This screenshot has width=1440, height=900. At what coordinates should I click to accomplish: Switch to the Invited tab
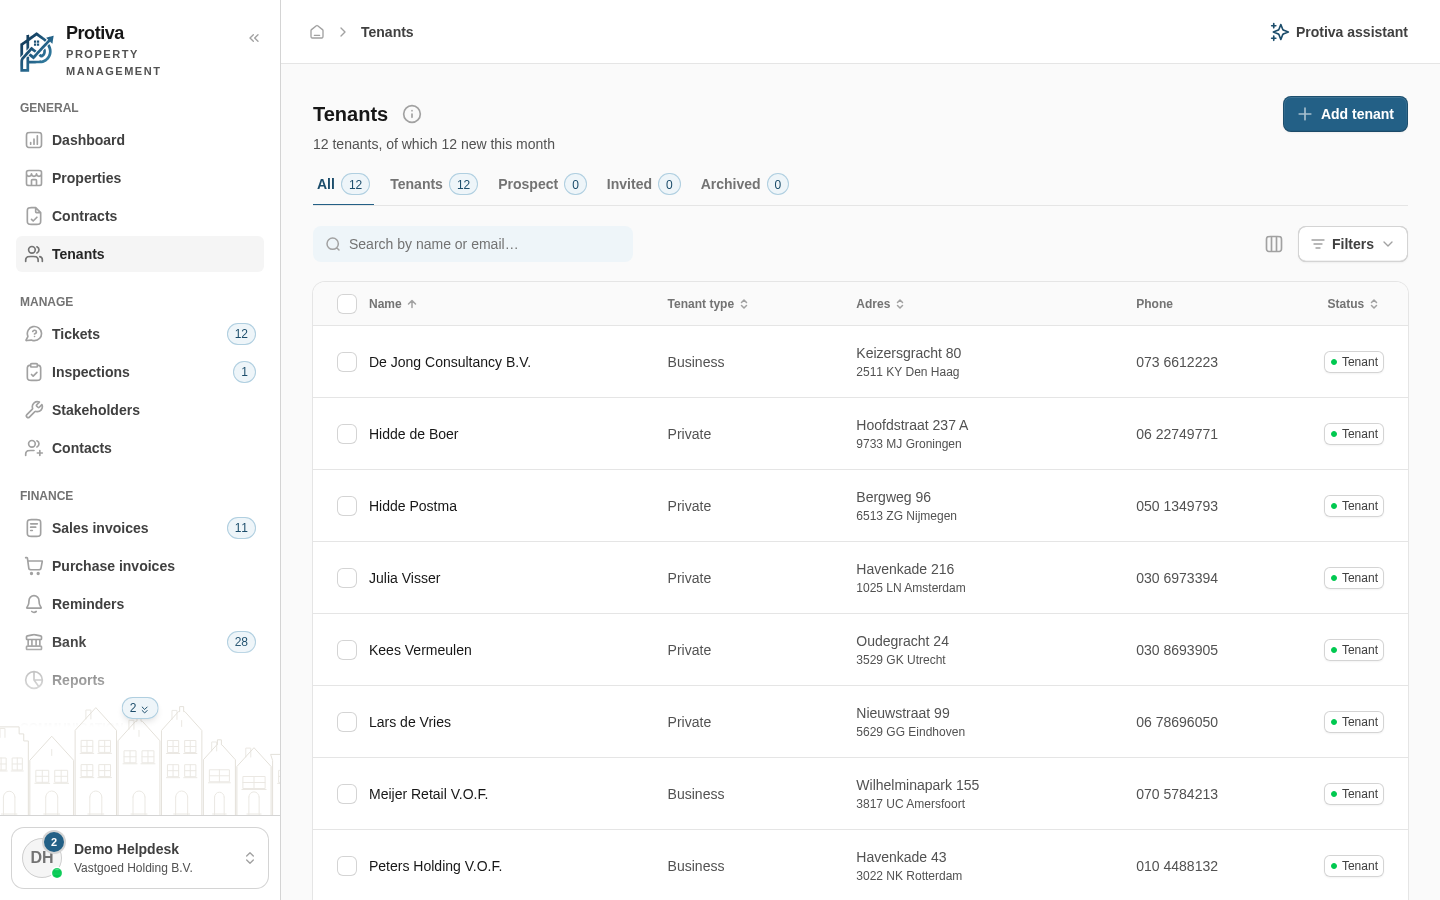tap(644, 184)
